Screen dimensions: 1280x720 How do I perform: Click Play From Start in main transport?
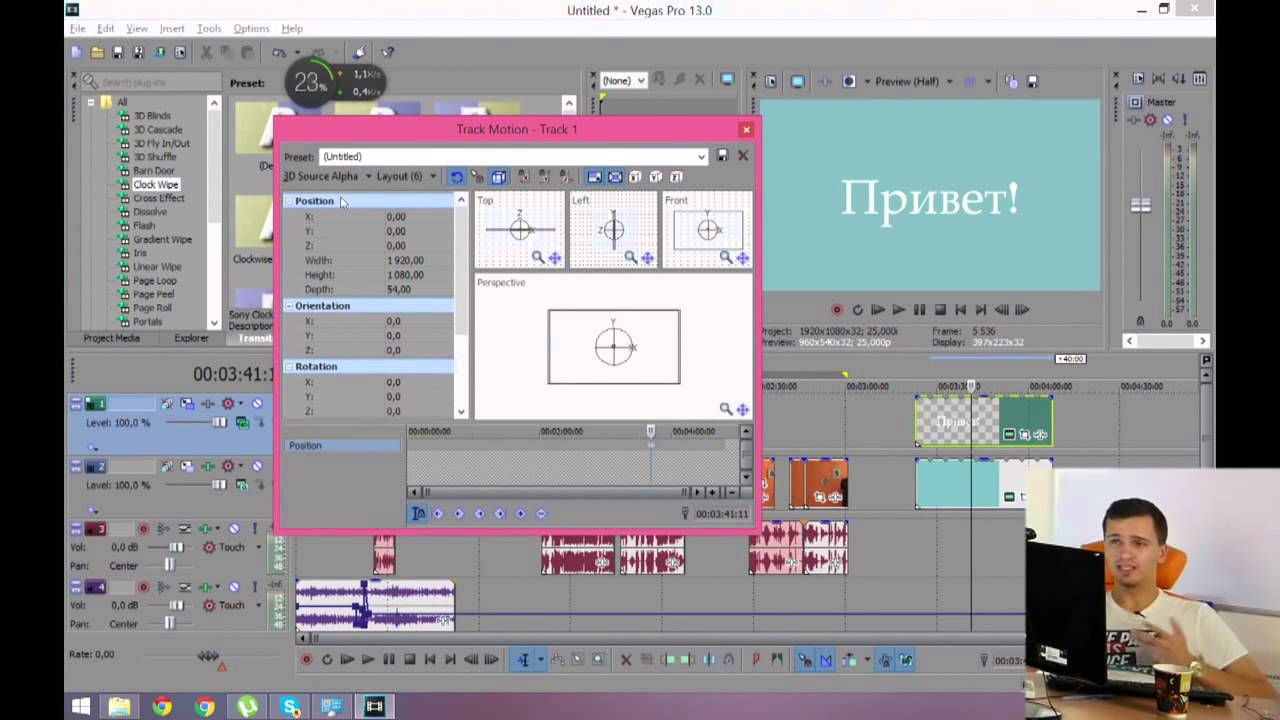point(347,660)
